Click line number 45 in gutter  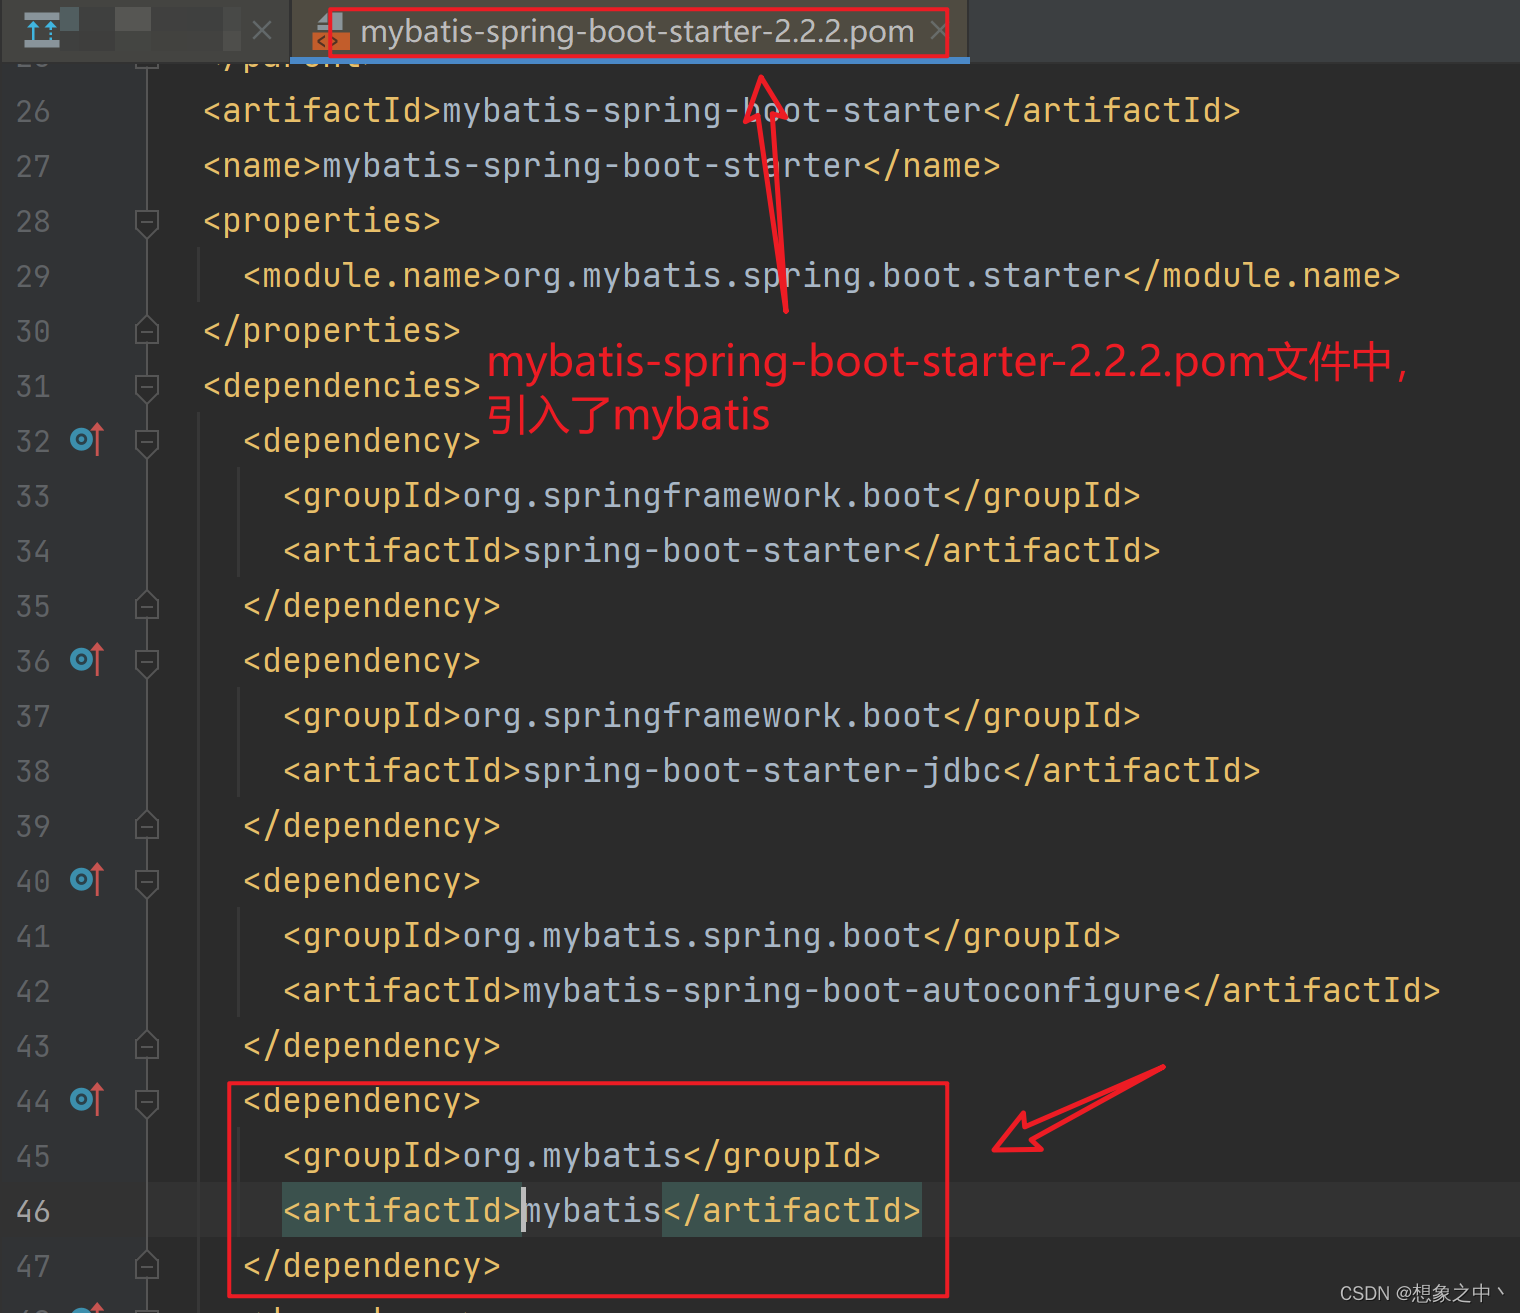(x=33, y=1156)
